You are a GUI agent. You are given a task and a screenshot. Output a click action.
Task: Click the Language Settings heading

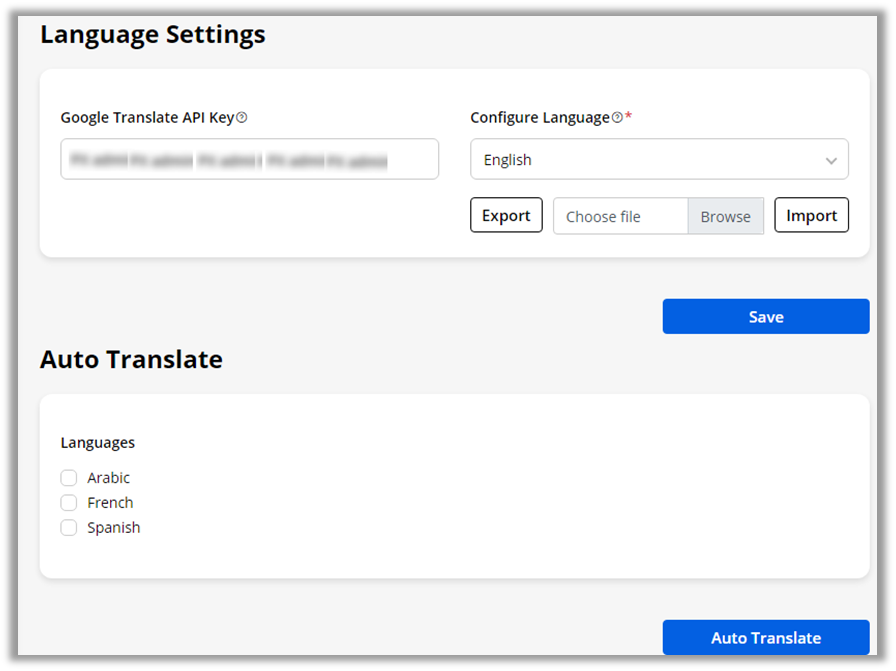[x=153, y=35]
